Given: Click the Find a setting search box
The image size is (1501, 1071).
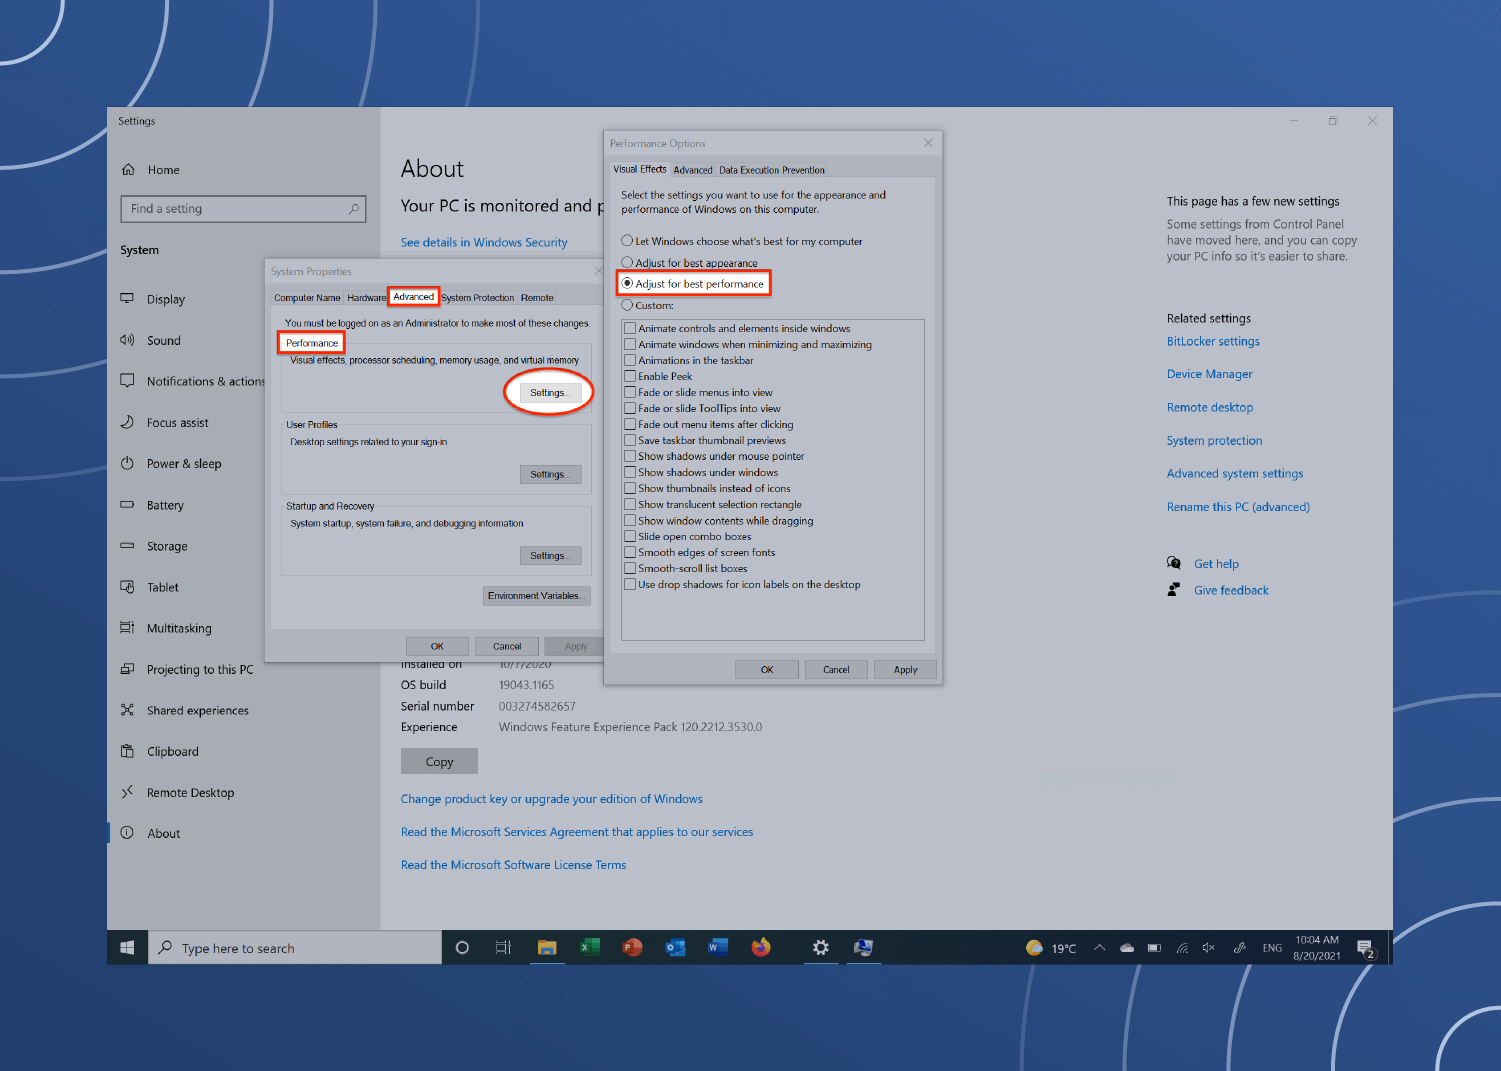Looking at the screenshot, I should (x=243, y=208).
